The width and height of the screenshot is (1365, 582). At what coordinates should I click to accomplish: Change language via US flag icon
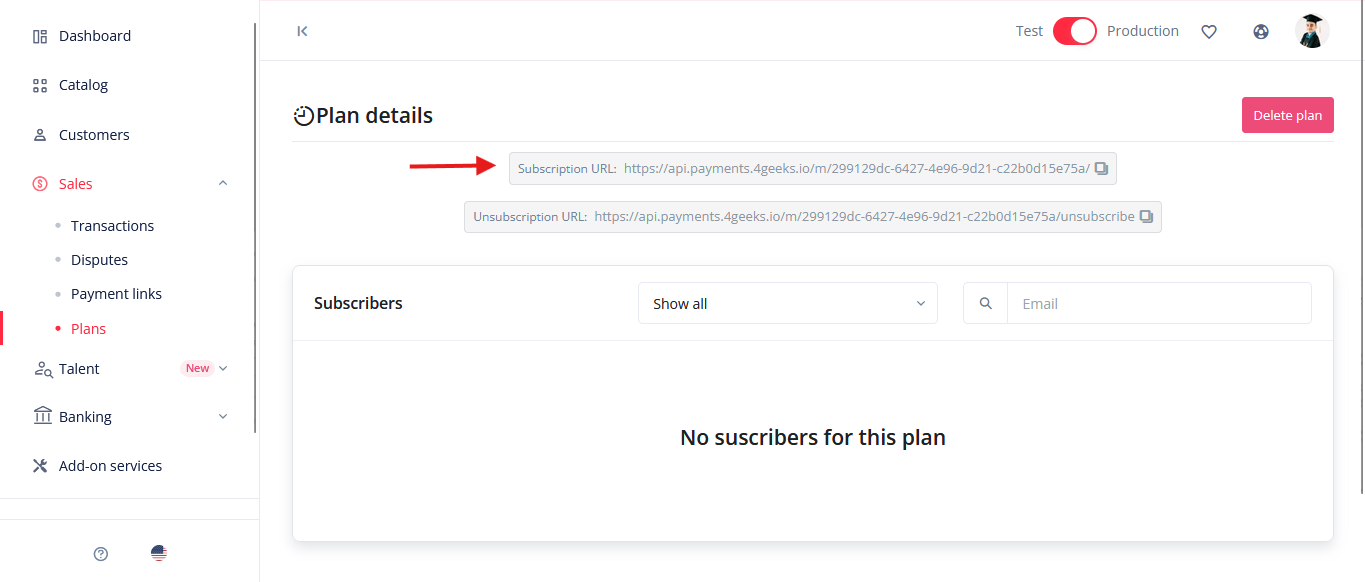pyautogui.click(x=159, y=553)
